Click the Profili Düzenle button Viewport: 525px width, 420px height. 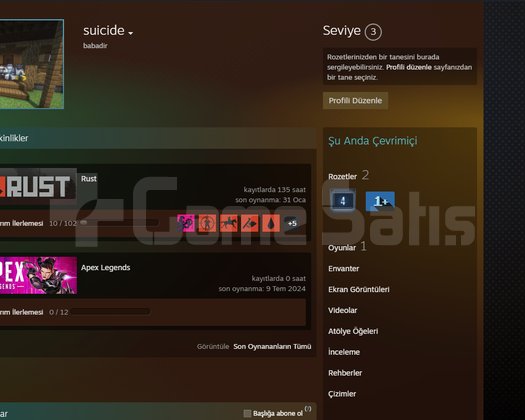(355, 100)
